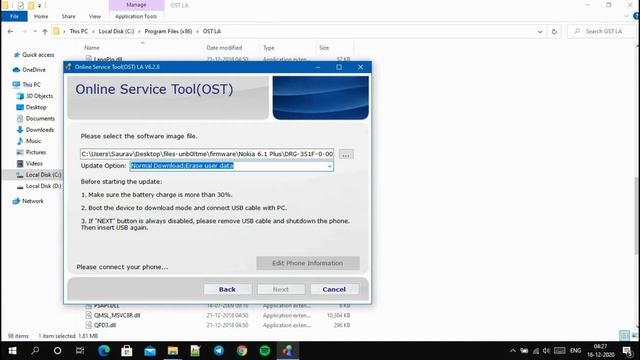Sort files by Date modified column
Viewport: 640px width, 360px height.
tap(224, 48)
